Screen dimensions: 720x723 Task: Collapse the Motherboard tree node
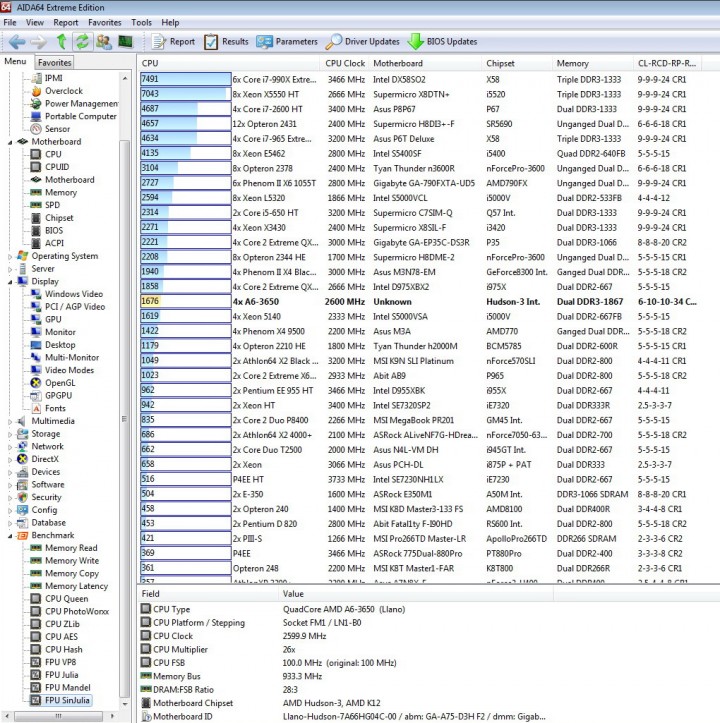coord(10,142)
